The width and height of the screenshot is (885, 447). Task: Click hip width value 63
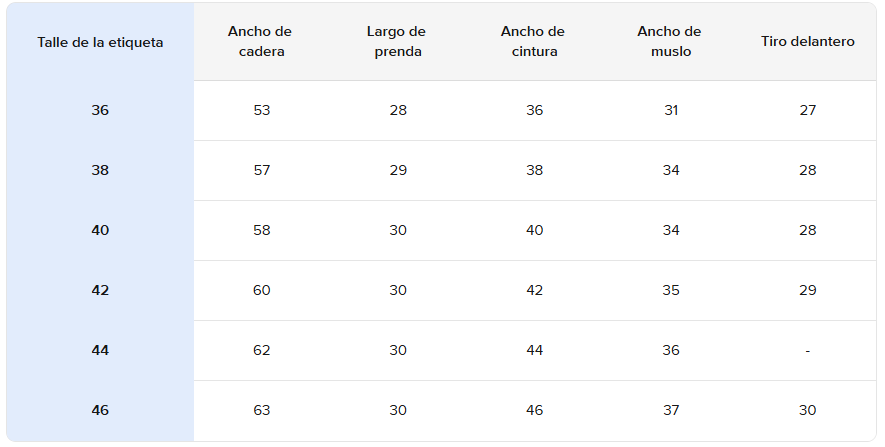click(x=262, y=410)
